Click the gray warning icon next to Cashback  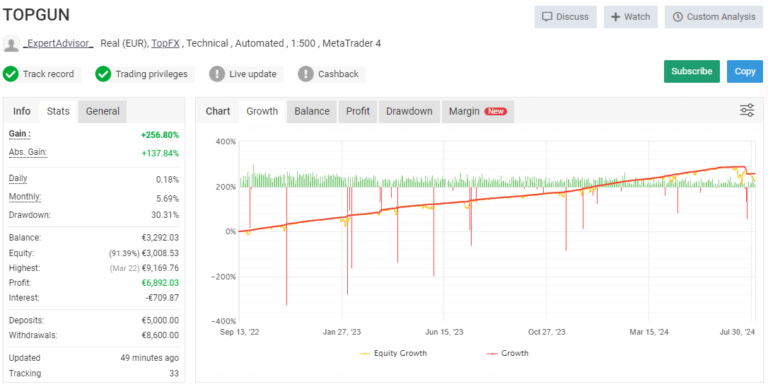click(x=306, y=74)
